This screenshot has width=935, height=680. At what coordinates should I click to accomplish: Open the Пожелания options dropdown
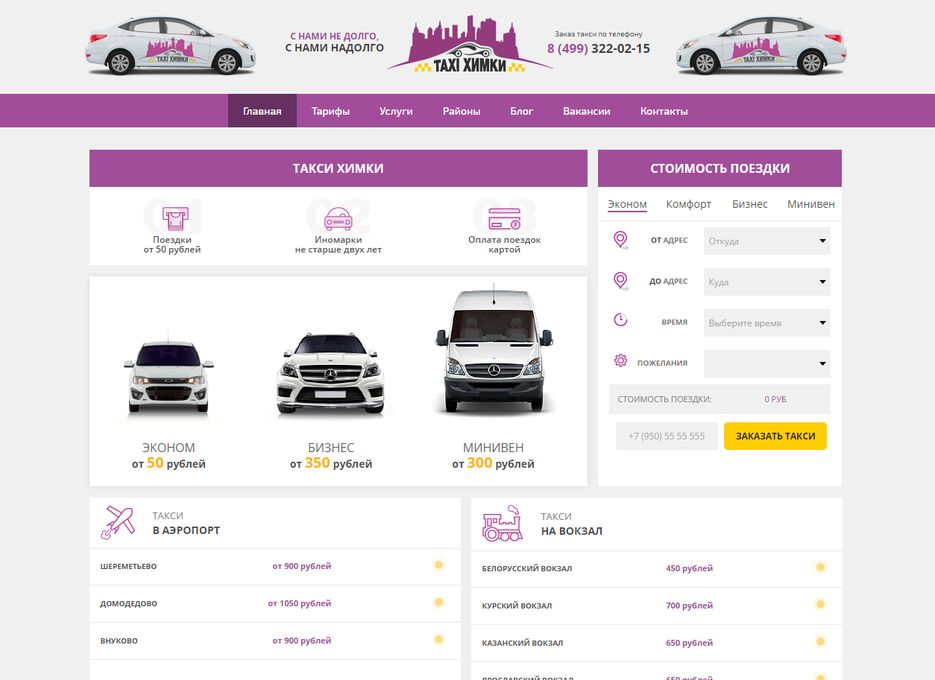point(767,363)
